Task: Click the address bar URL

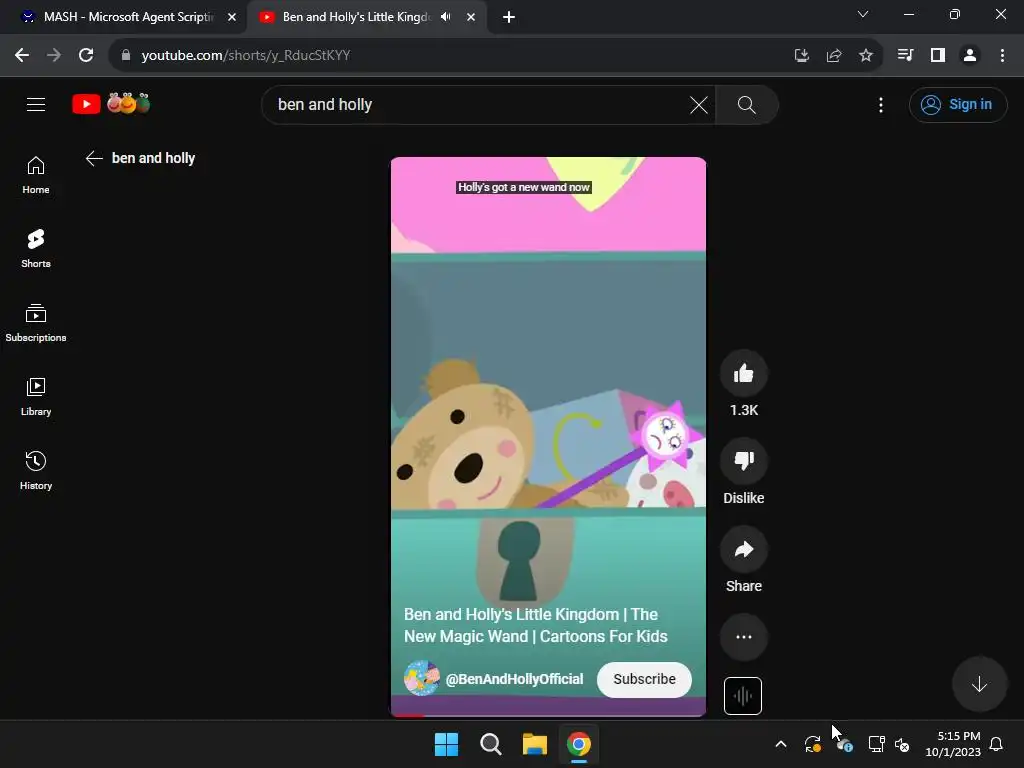Action: pos(246,56)
